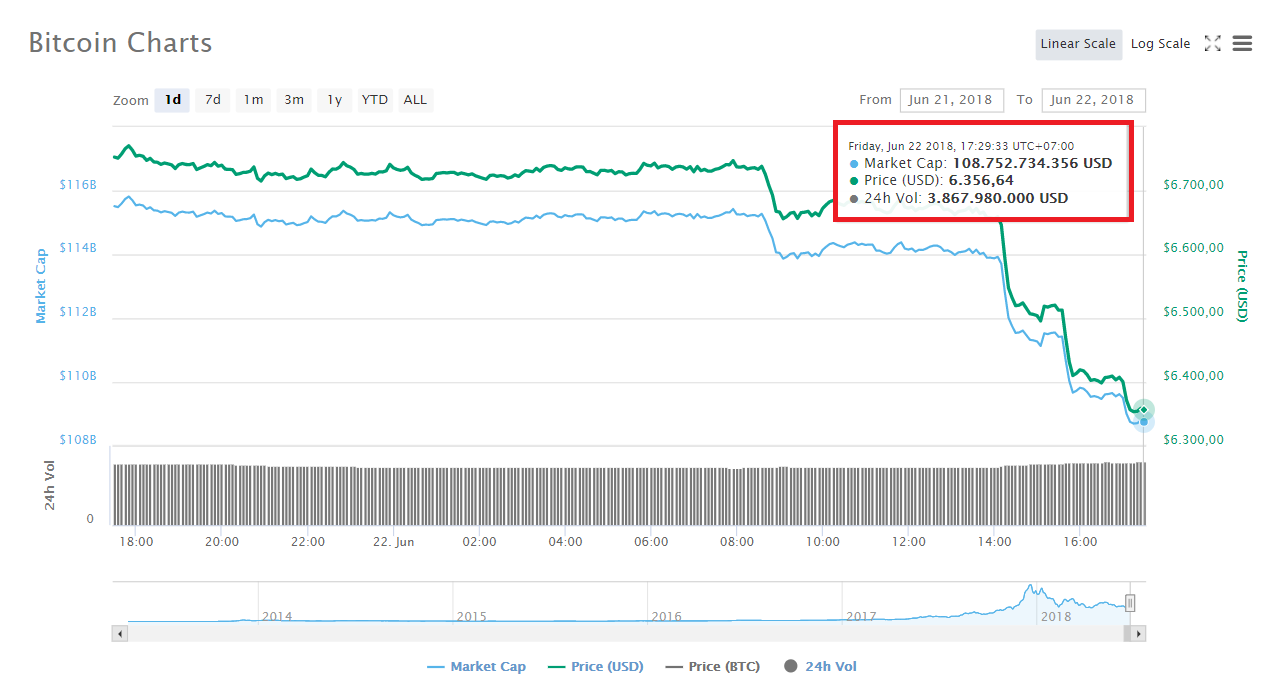Open the chart hamburger menu
Image resolution: width=1280 pixels, height=680 pixels.
[1242, 43]
